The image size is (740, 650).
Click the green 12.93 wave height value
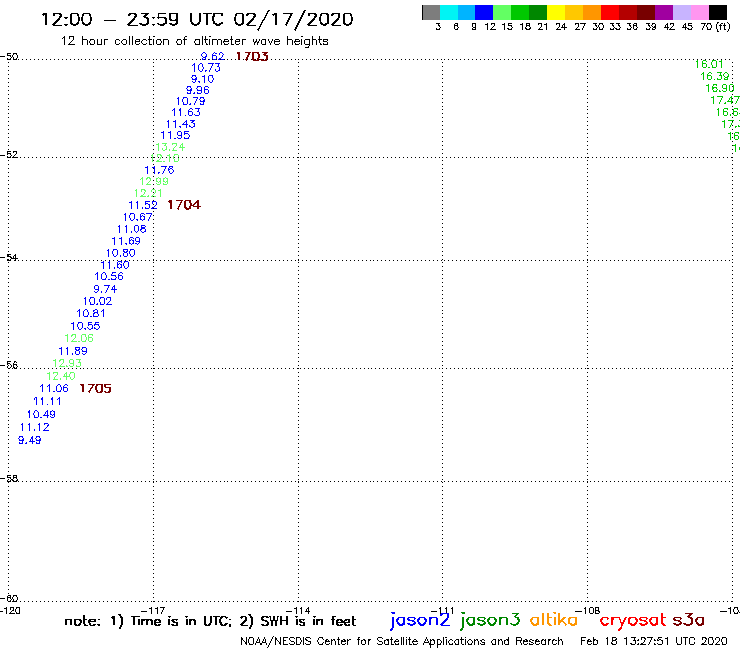[67, 363]
